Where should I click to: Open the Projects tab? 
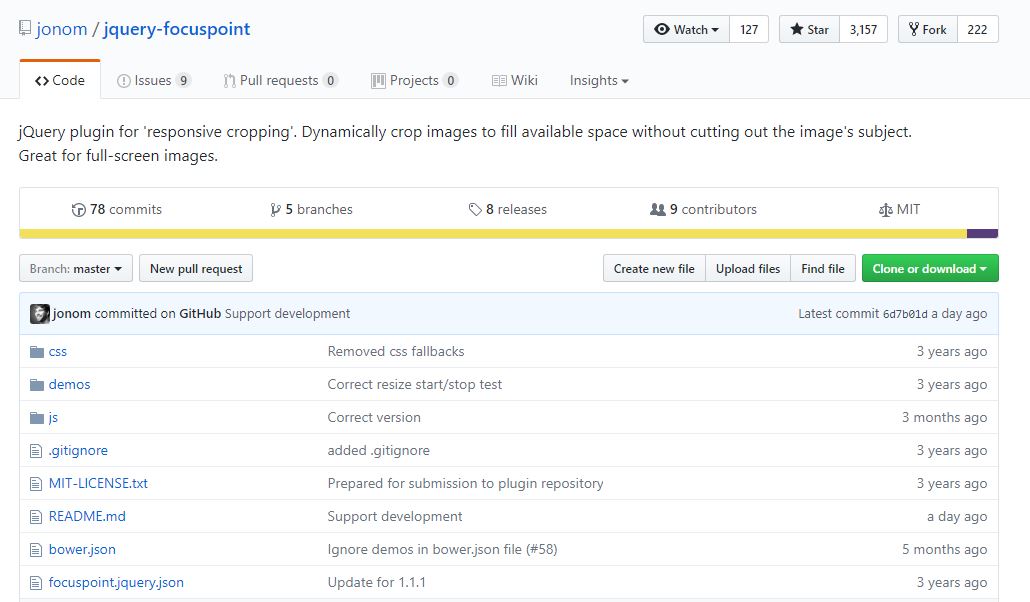click(x=414, y=80)
